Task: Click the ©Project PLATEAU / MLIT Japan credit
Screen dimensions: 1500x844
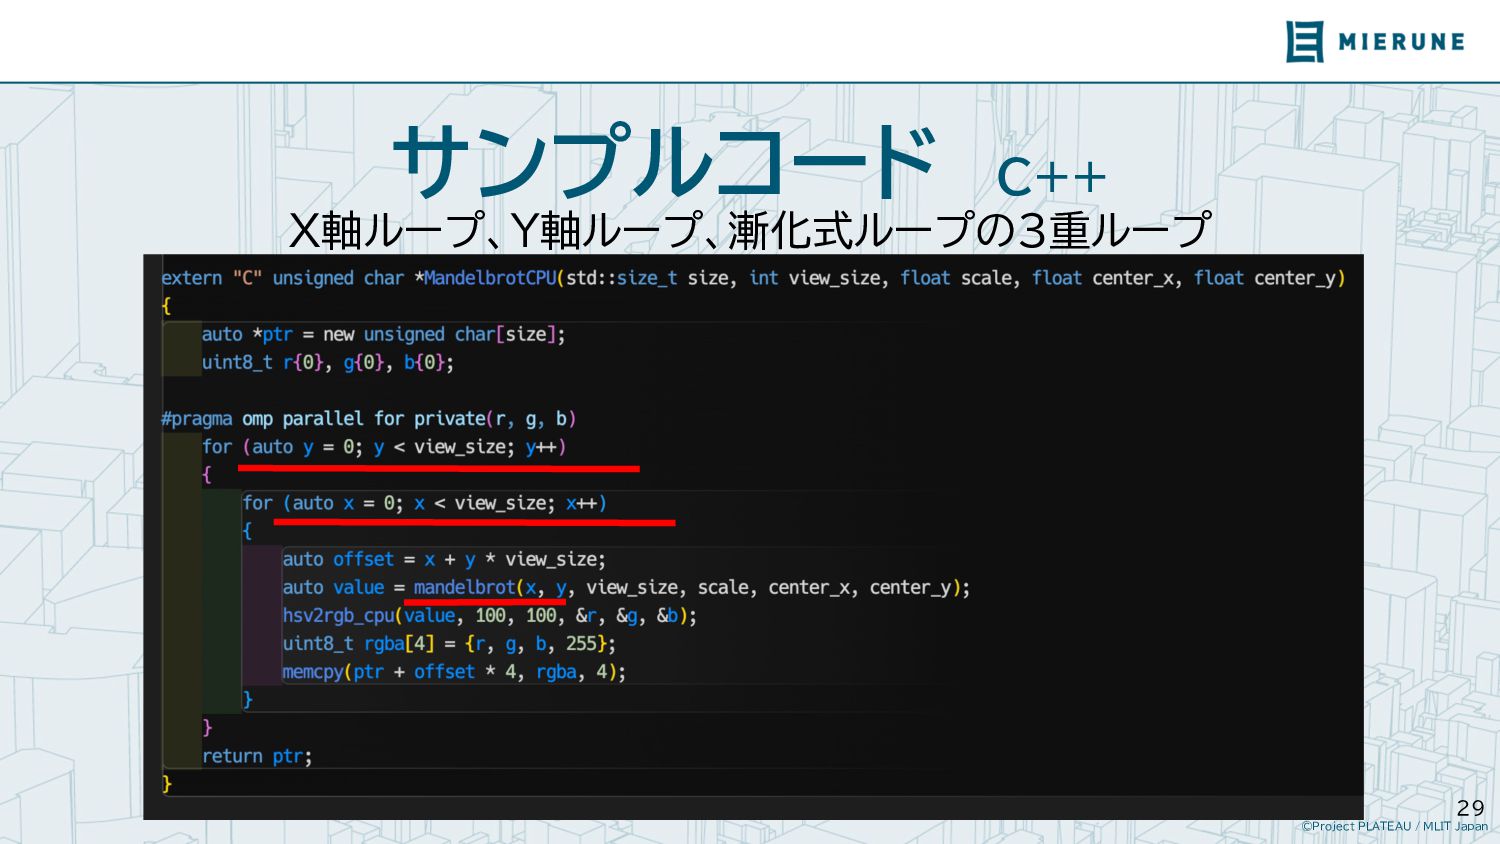Action: (1394, 826)
